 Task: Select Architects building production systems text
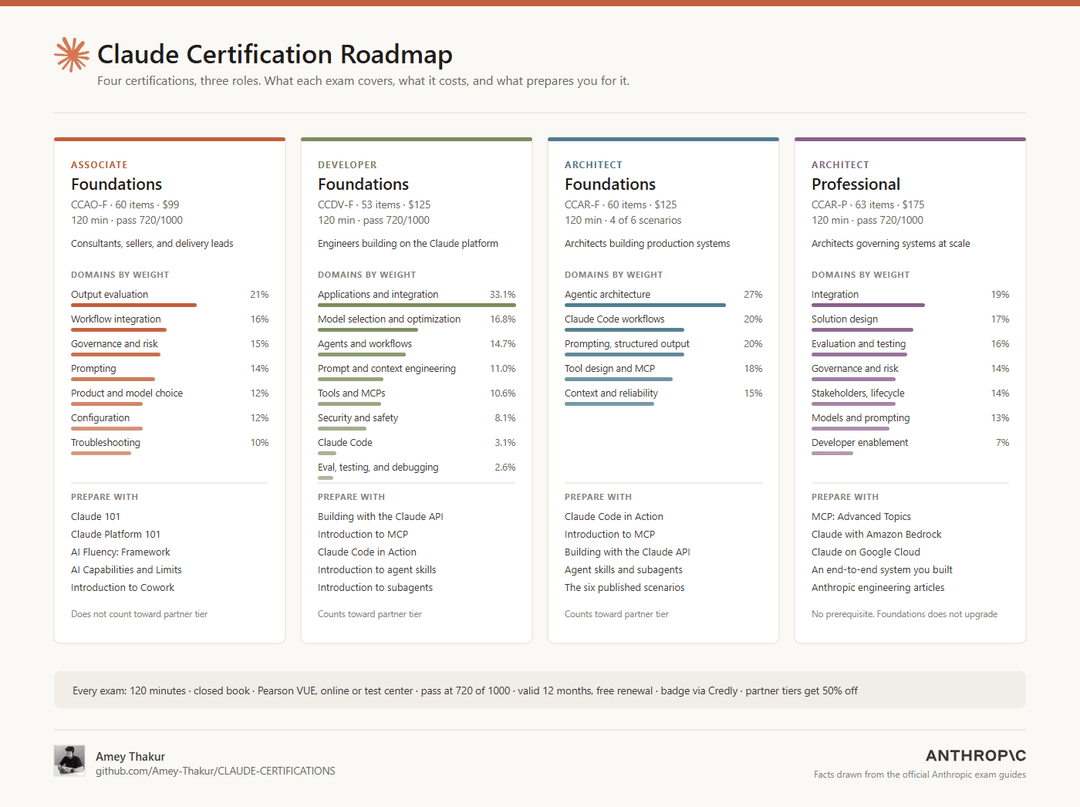647,243
